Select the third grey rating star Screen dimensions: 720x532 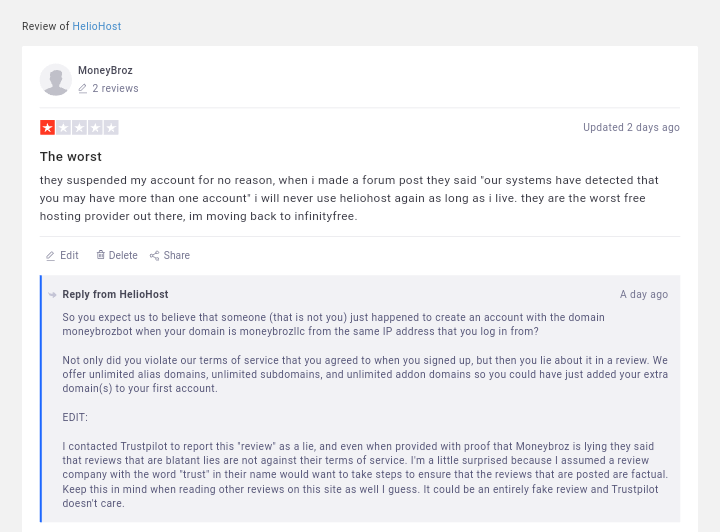click(x=79, y=128)
